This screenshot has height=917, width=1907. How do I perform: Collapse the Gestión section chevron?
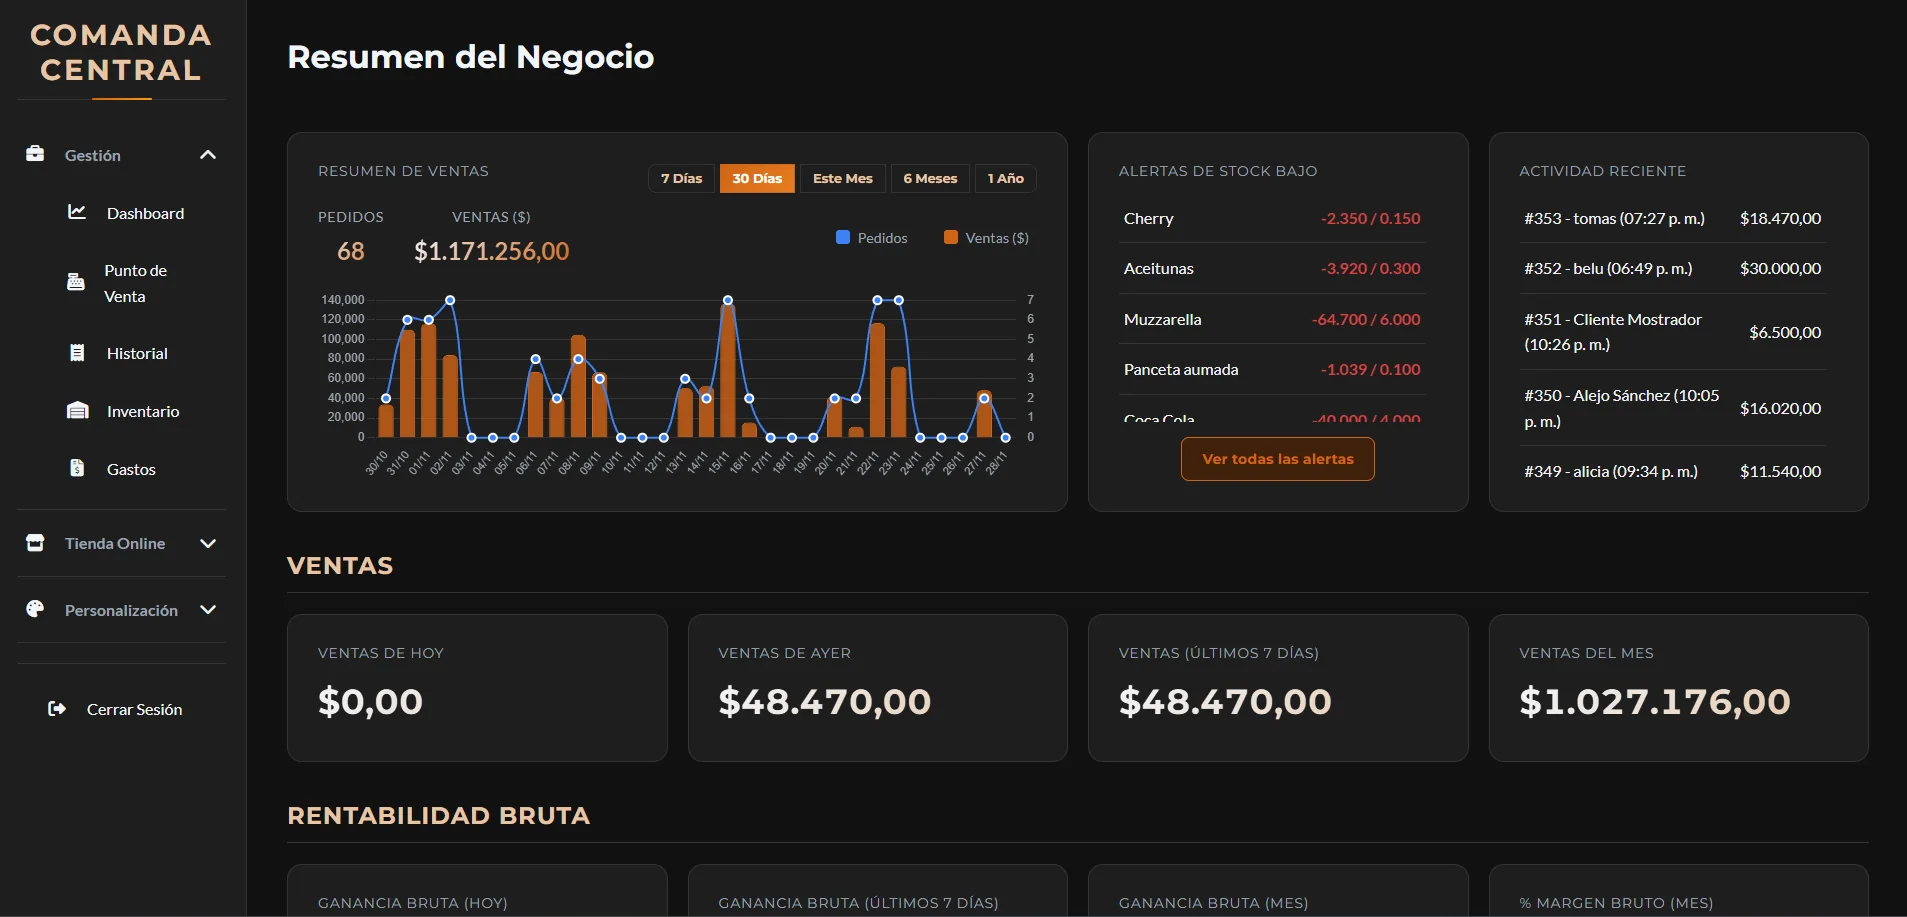pos(208,155)
